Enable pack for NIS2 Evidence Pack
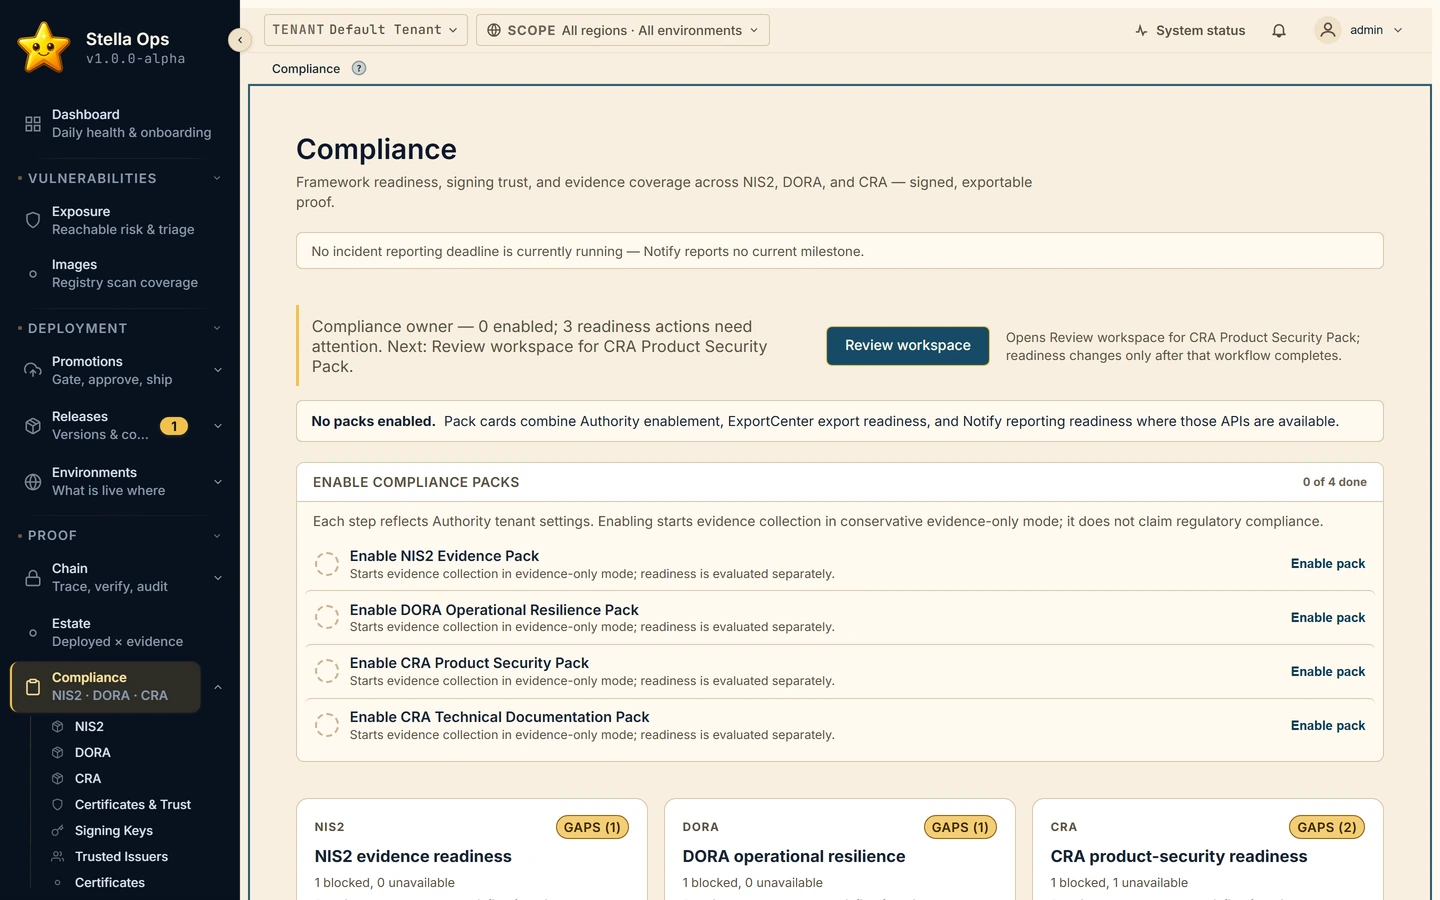 click(x=1328, y=564)
